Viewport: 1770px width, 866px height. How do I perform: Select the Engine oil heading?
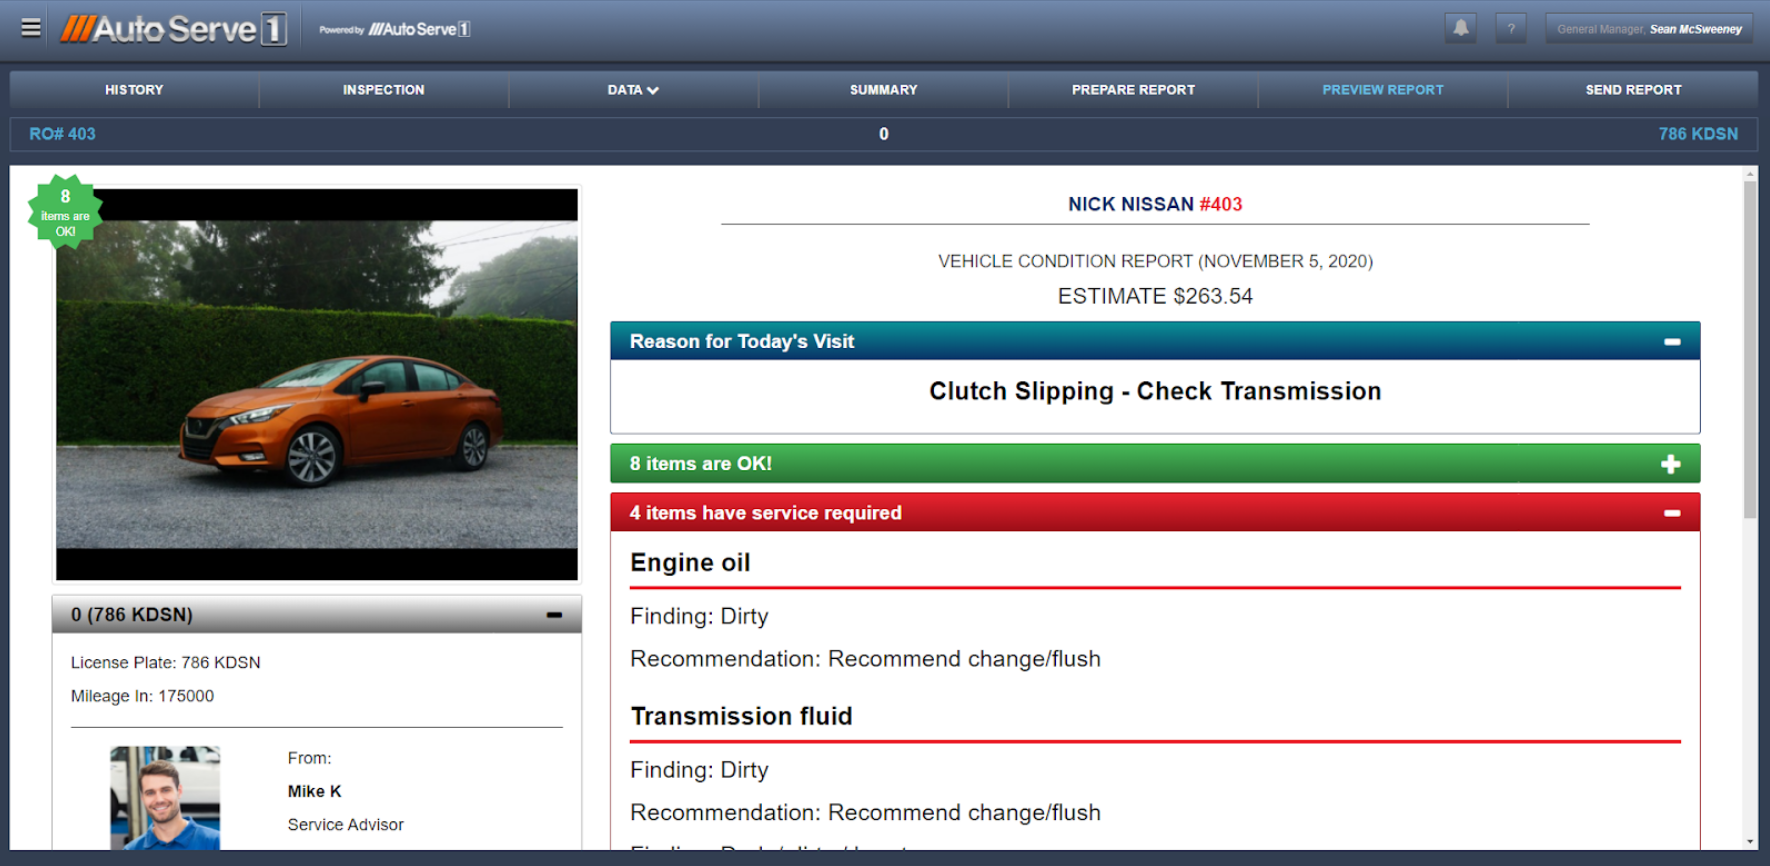coord(690,563)
